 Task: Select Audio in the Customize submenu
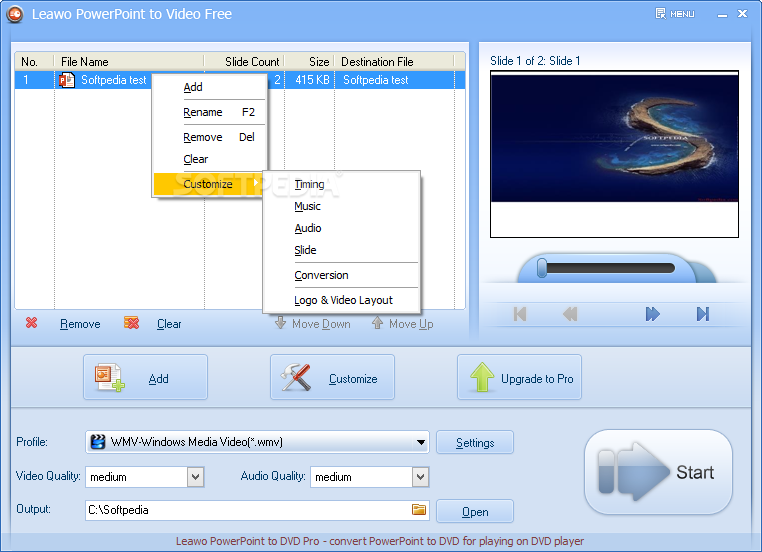341,228
